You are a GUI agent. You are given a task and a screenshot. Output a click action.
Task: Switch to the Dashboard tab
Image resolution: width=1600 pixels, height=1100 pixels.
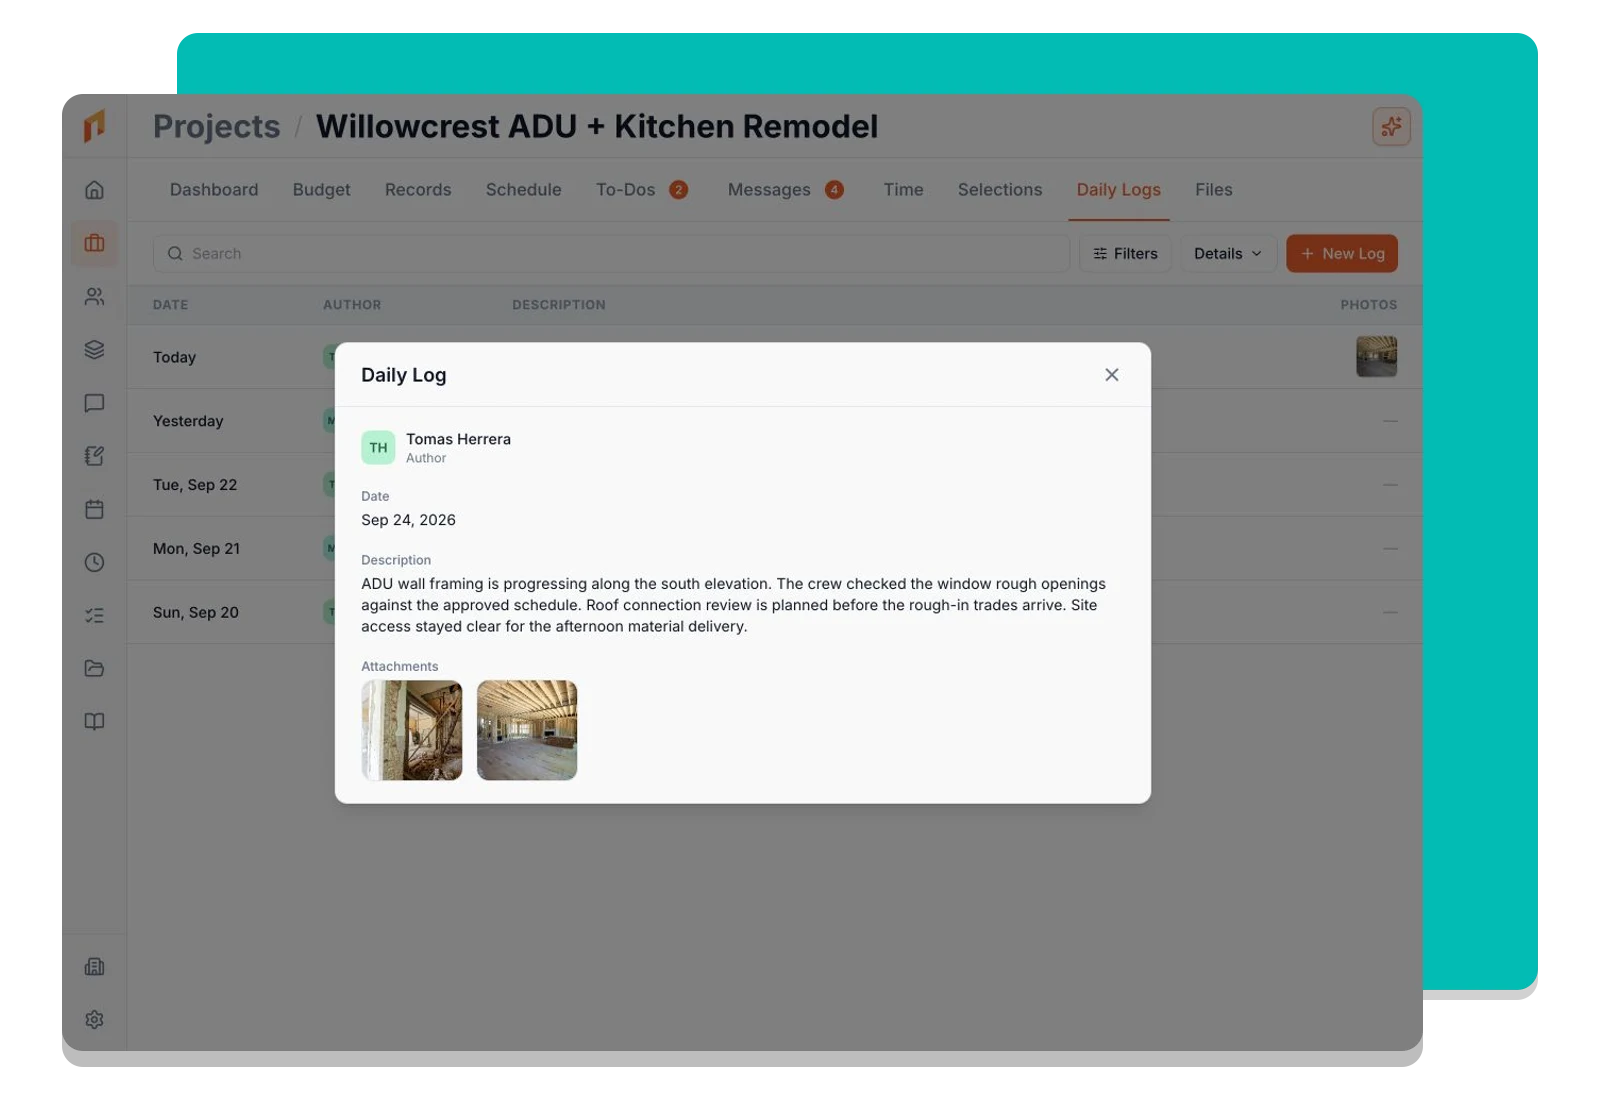click(214, 190)
